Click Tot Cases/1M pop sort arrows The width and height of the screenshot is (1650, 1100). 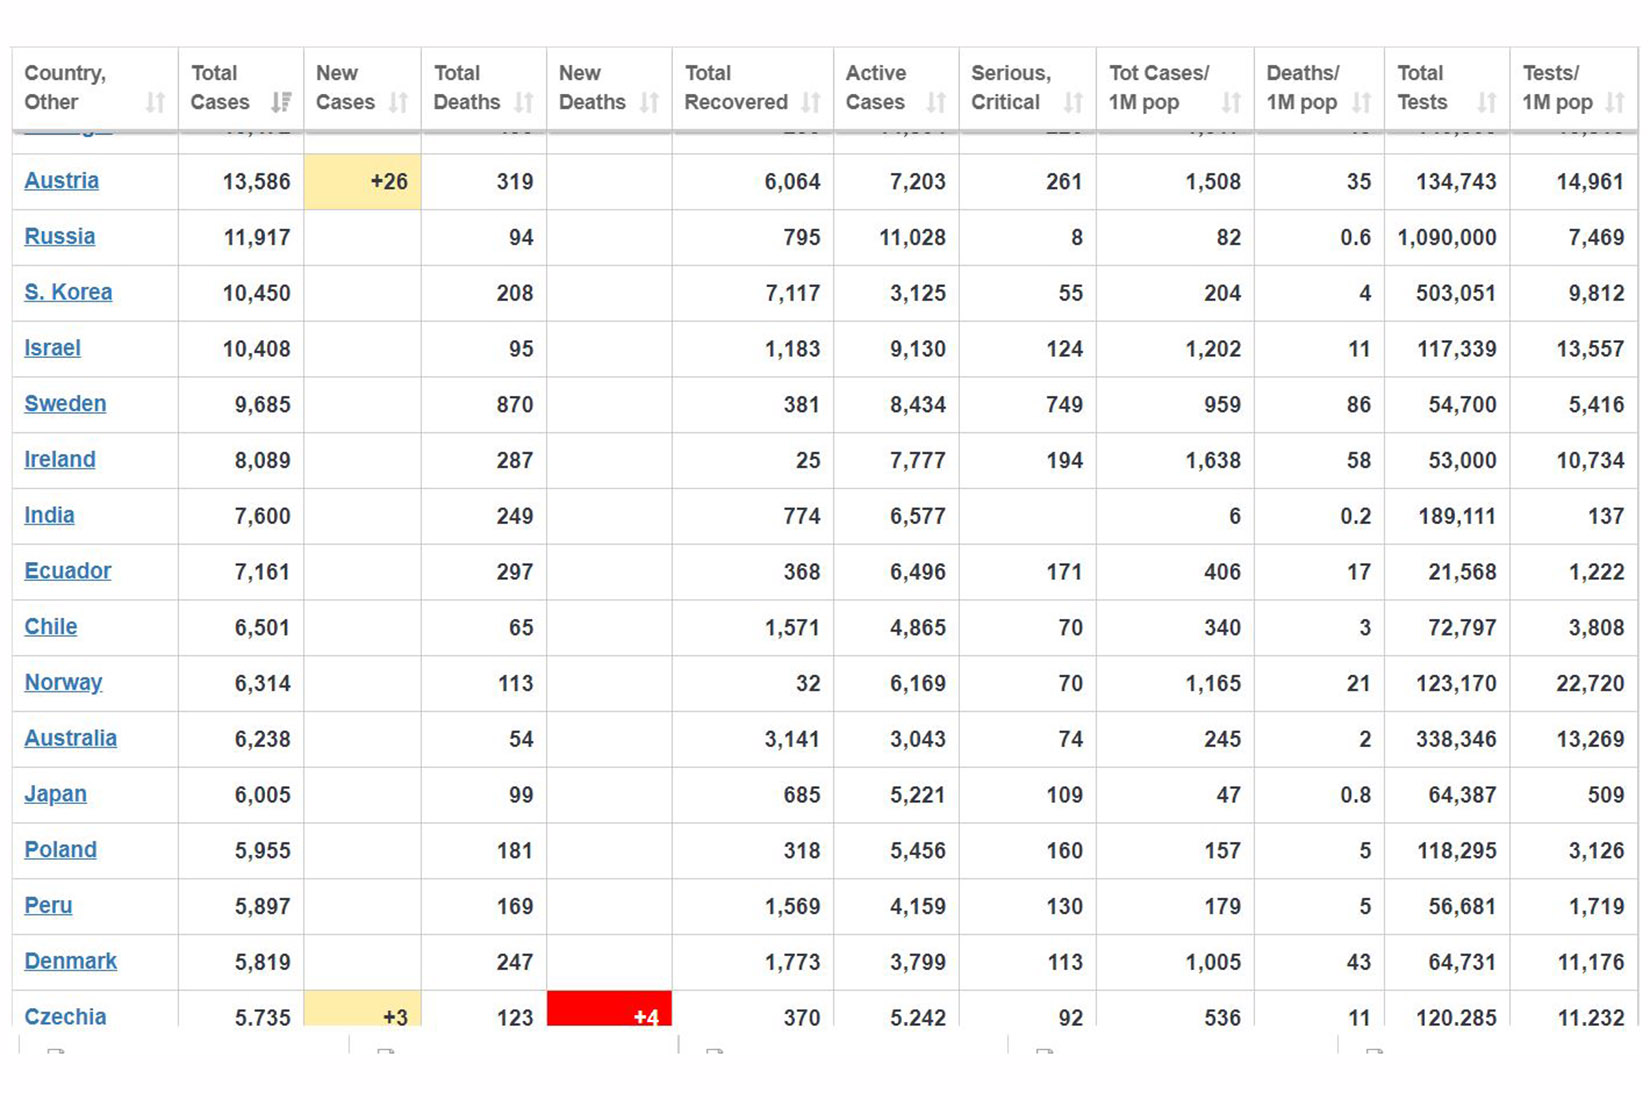click(x=1231, y=102)
